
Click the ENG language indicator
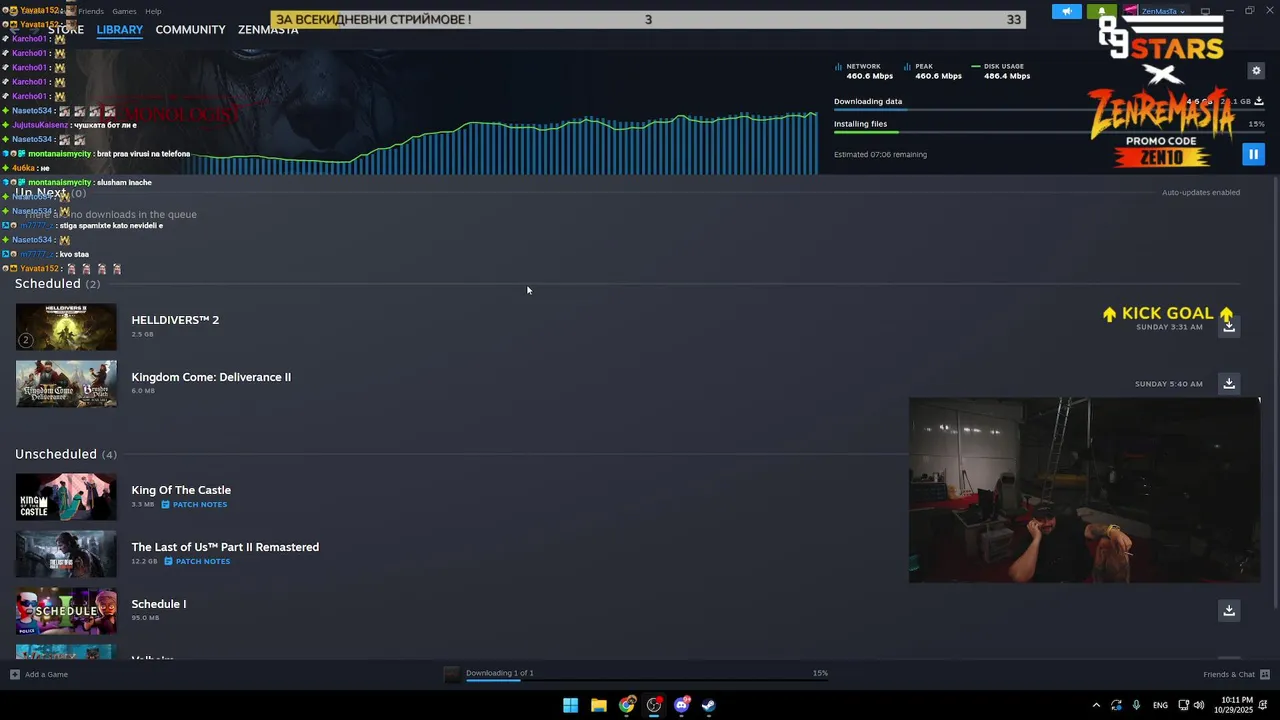tap(1160, 705)
